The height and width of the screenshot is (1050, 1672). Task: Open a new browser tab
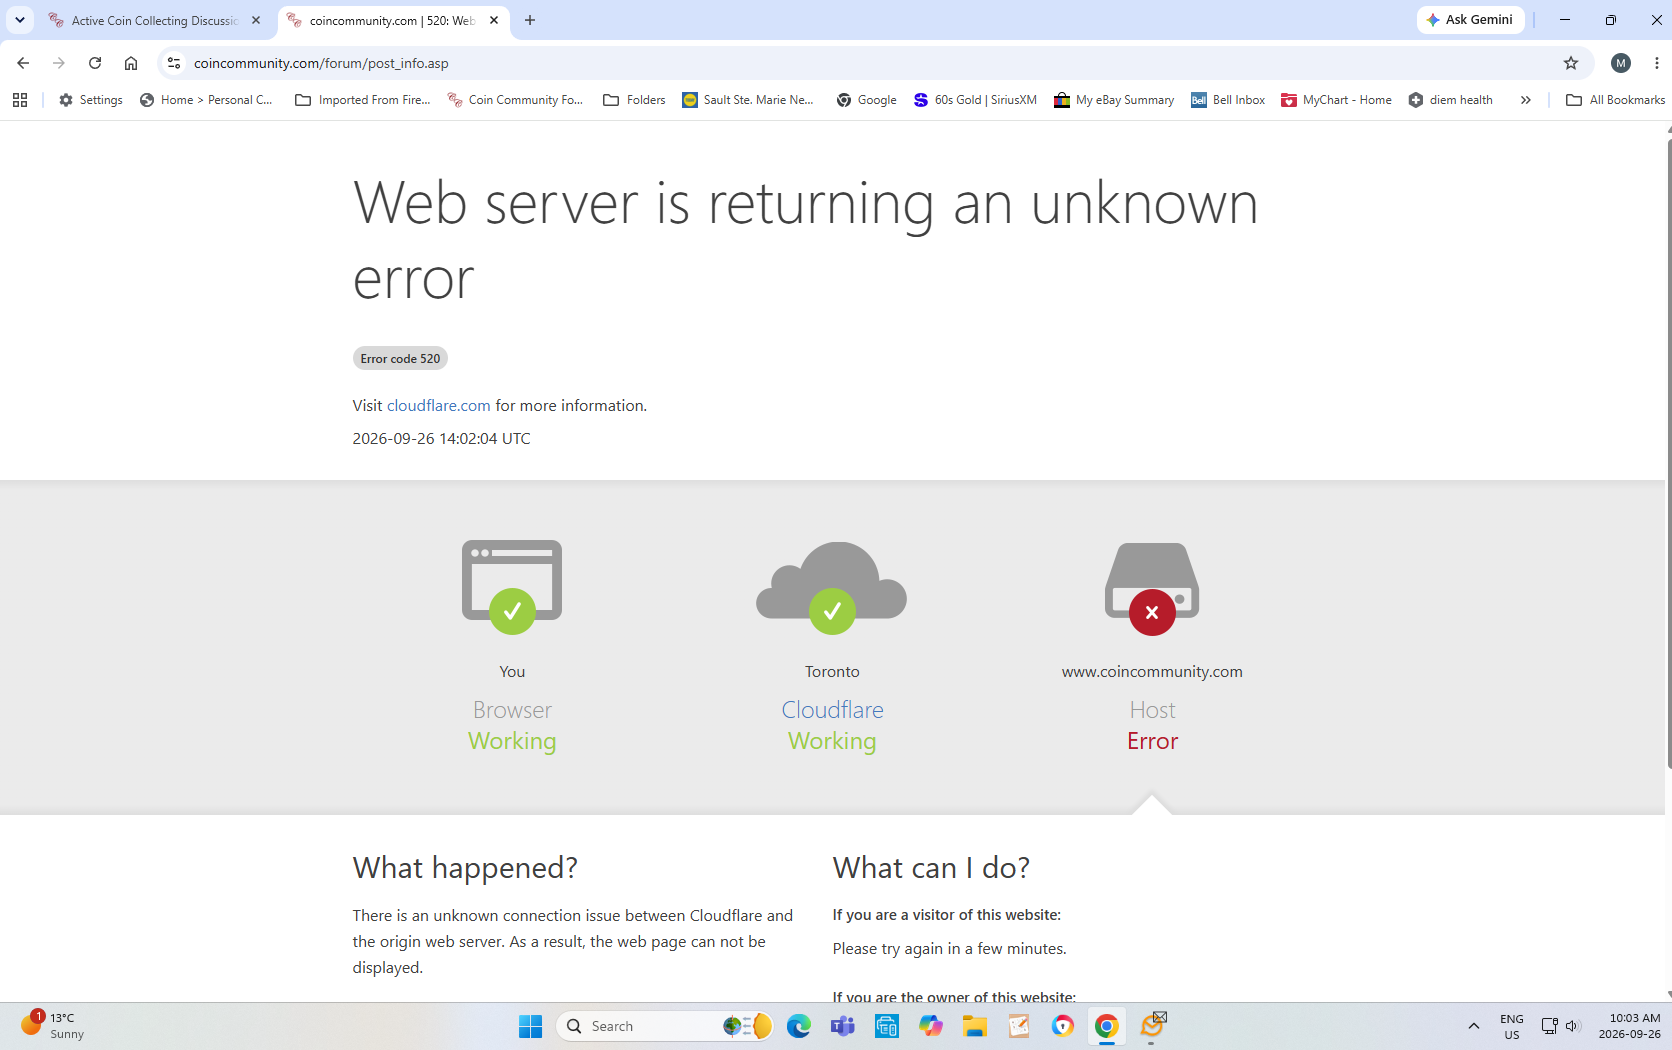pos(530,20)
